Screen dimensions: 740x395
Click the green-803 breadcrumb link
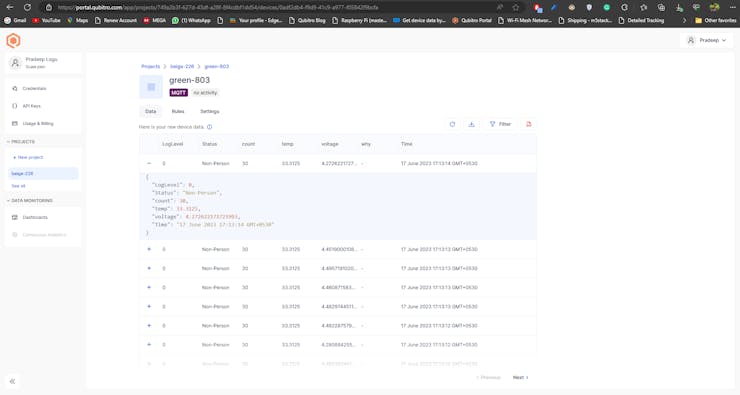217,67
